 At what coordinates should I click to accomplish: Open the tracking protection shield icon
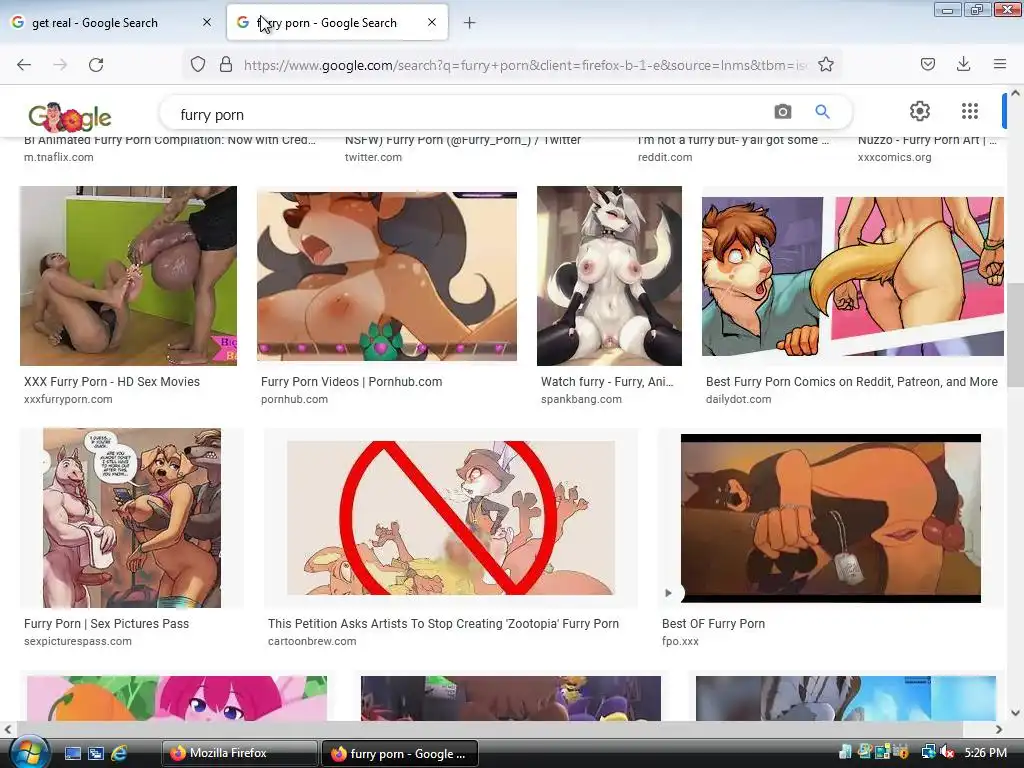coord(198,65)
